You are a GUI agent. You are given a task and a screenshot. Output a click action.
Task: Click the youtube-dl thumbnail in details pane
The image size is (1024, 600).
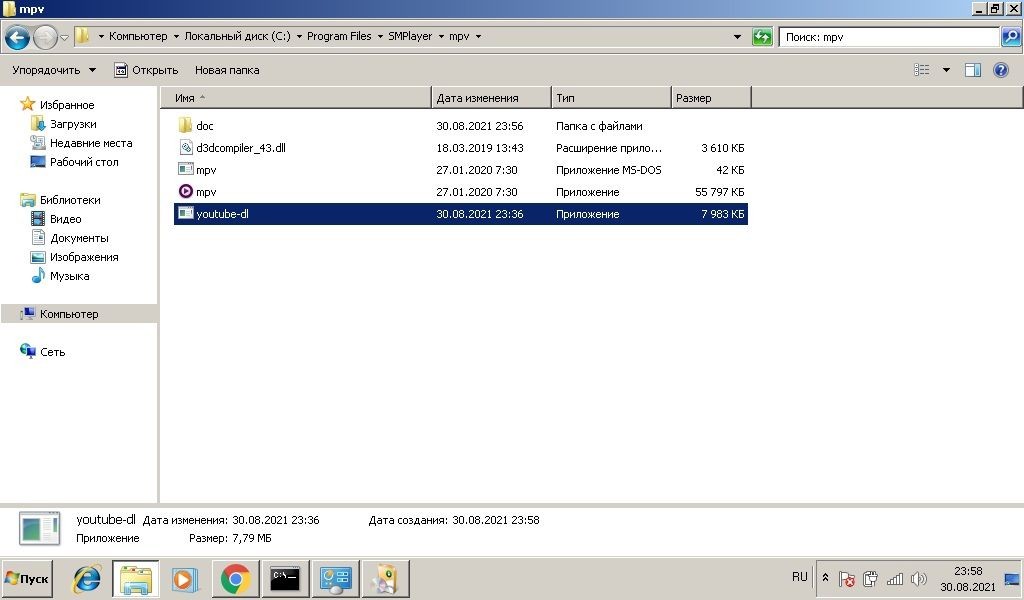tap(40, 529)
